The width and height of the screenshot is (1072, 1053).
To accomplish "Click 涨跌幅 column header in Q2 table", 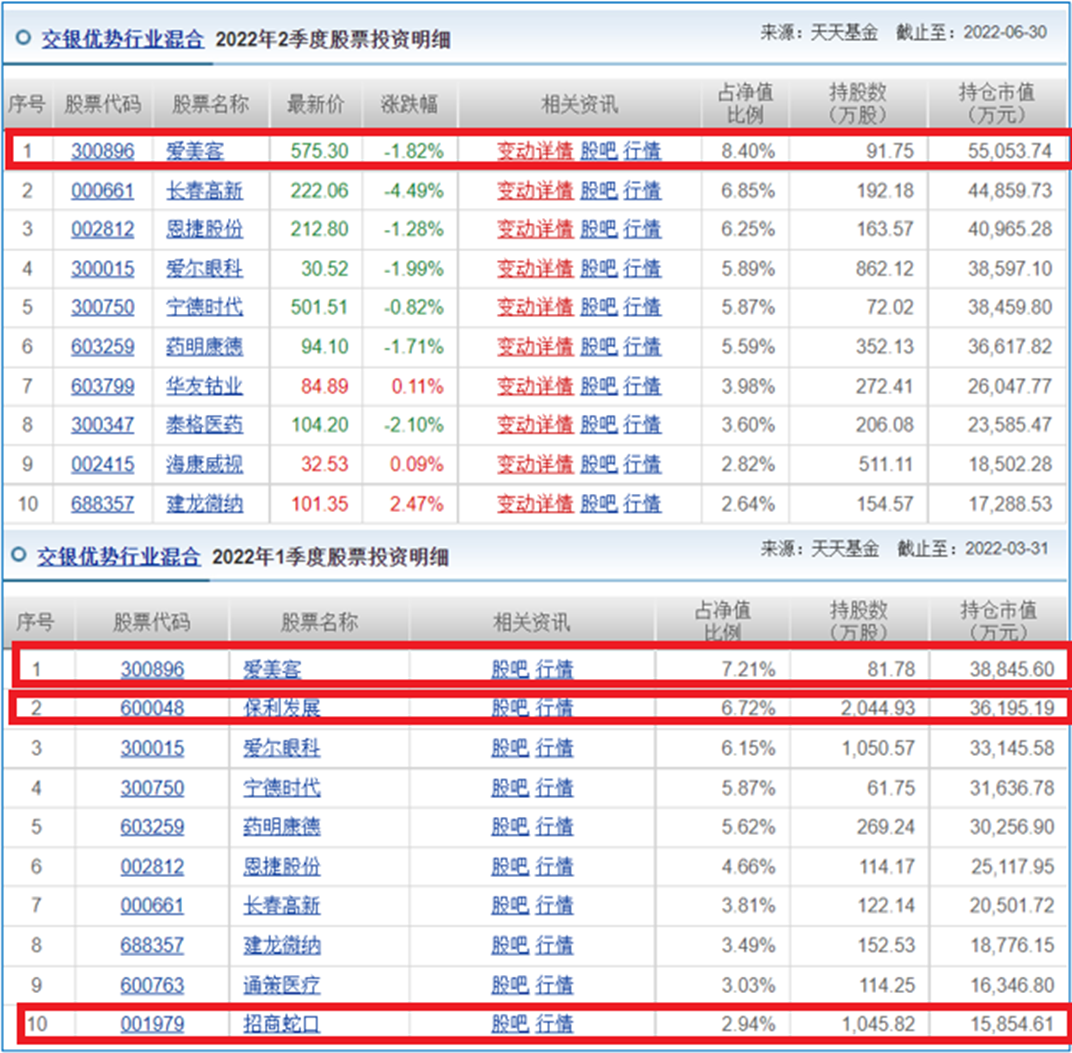I will [x=409, y=104].
